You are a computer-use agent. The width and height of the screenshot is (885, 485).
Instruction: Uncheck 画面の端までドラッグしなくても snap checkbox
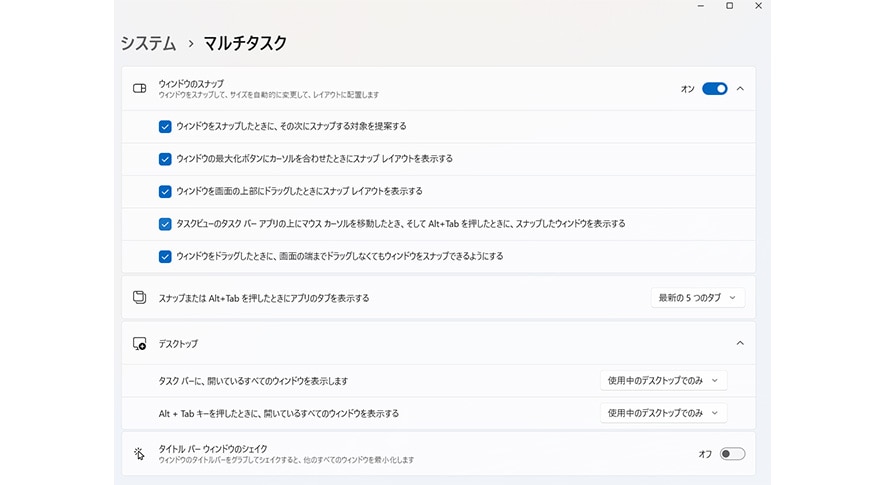[165, 256]
